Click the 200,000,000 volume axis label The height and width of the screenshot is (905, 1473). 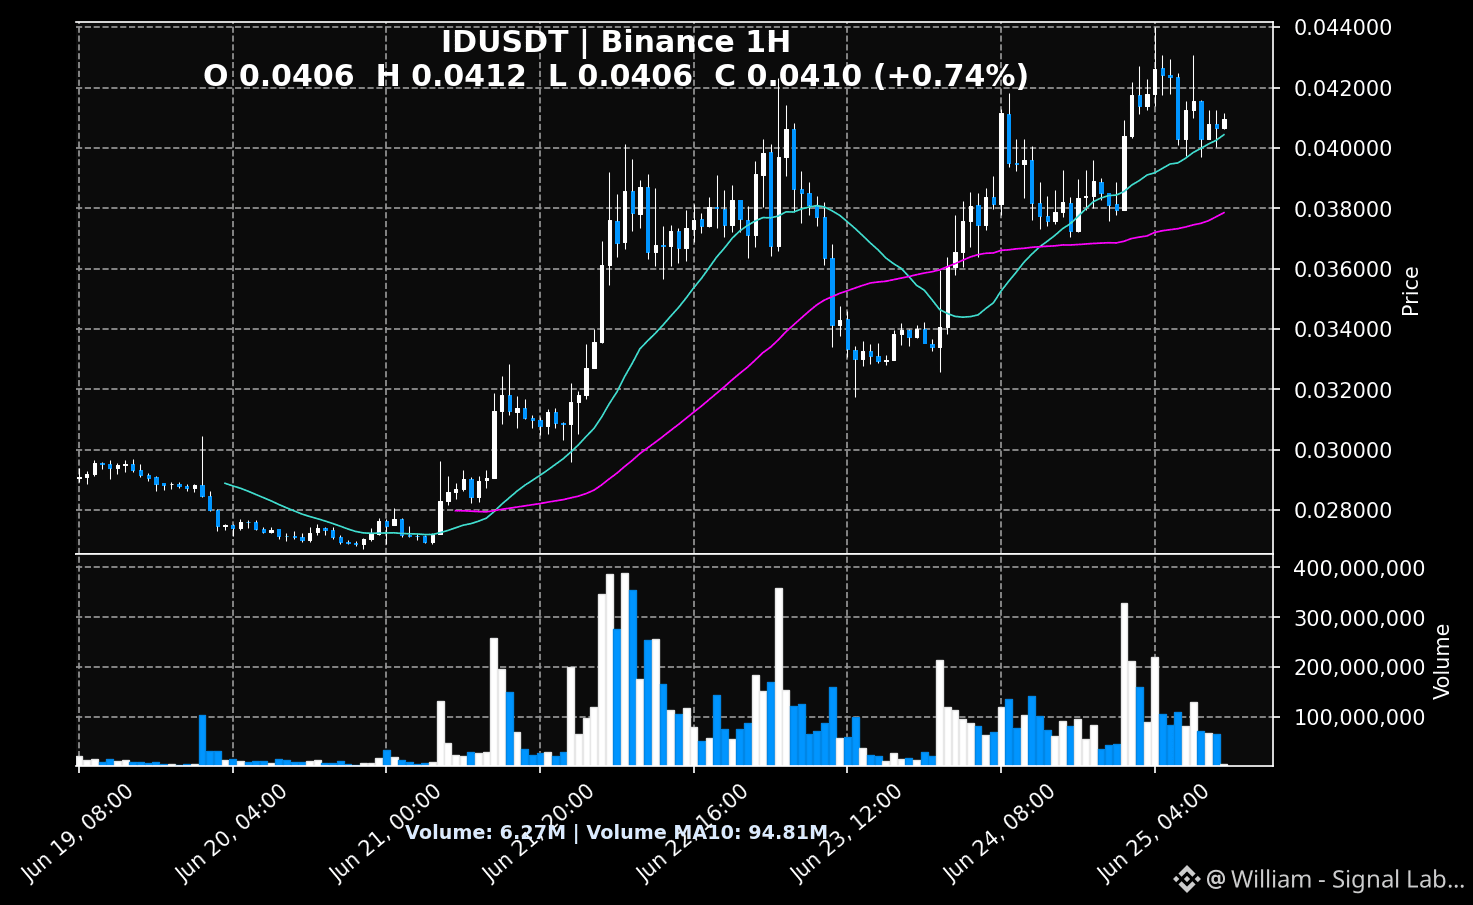click(x=1359, y=668)
